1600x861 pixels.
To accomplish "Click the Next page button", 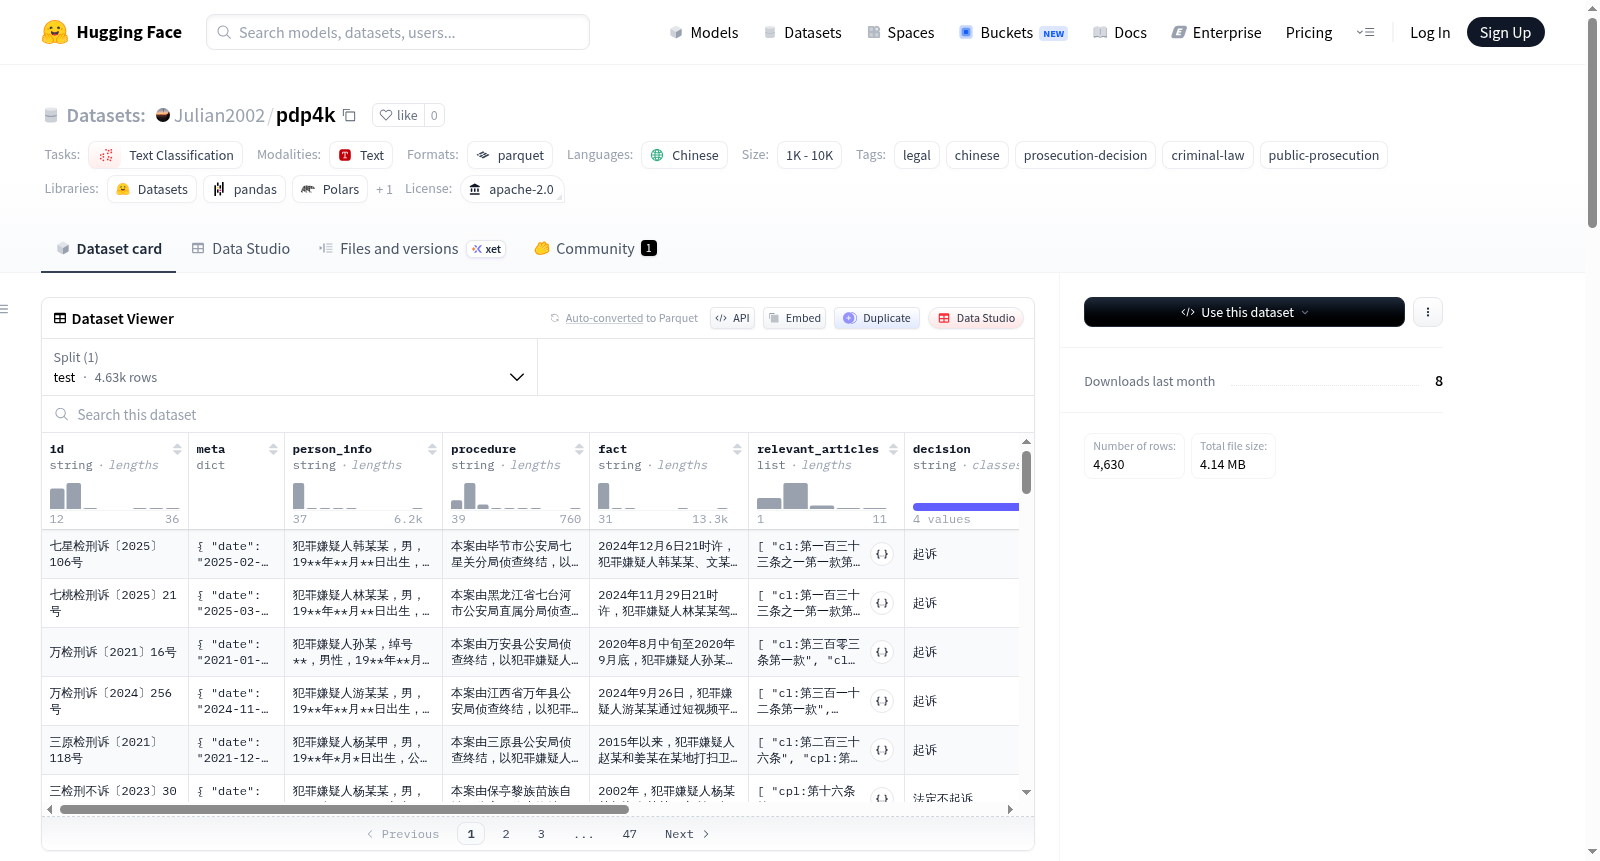I will (687, 834).
